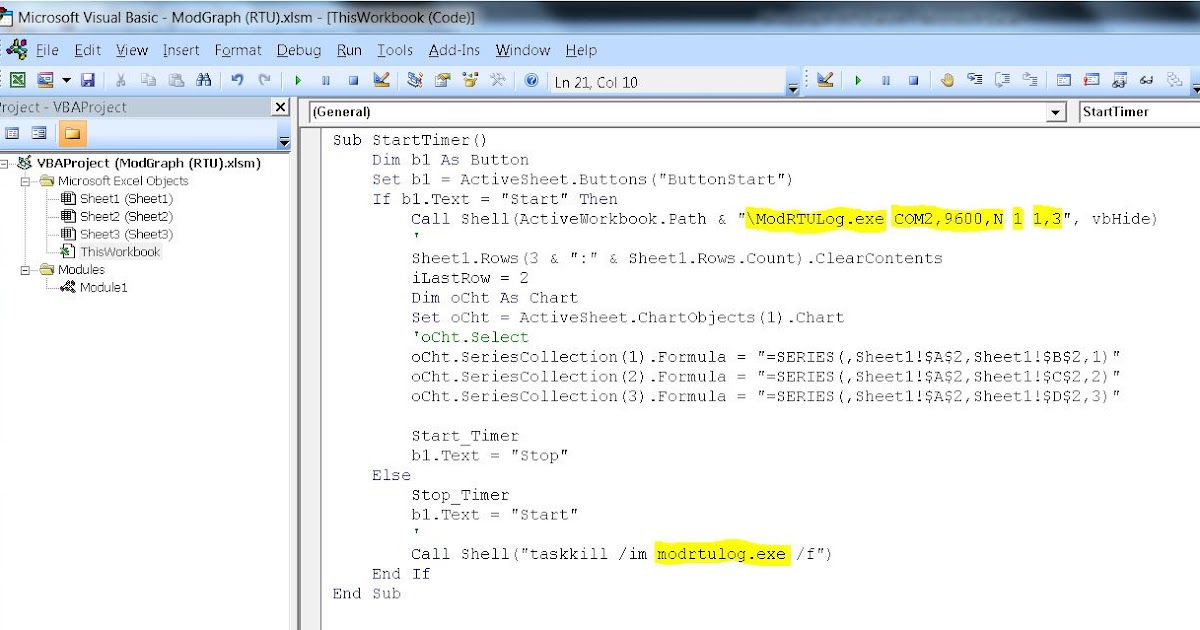Open the Immediate Window icon
Viewport: 1200px width, 630px height.
1094,80
